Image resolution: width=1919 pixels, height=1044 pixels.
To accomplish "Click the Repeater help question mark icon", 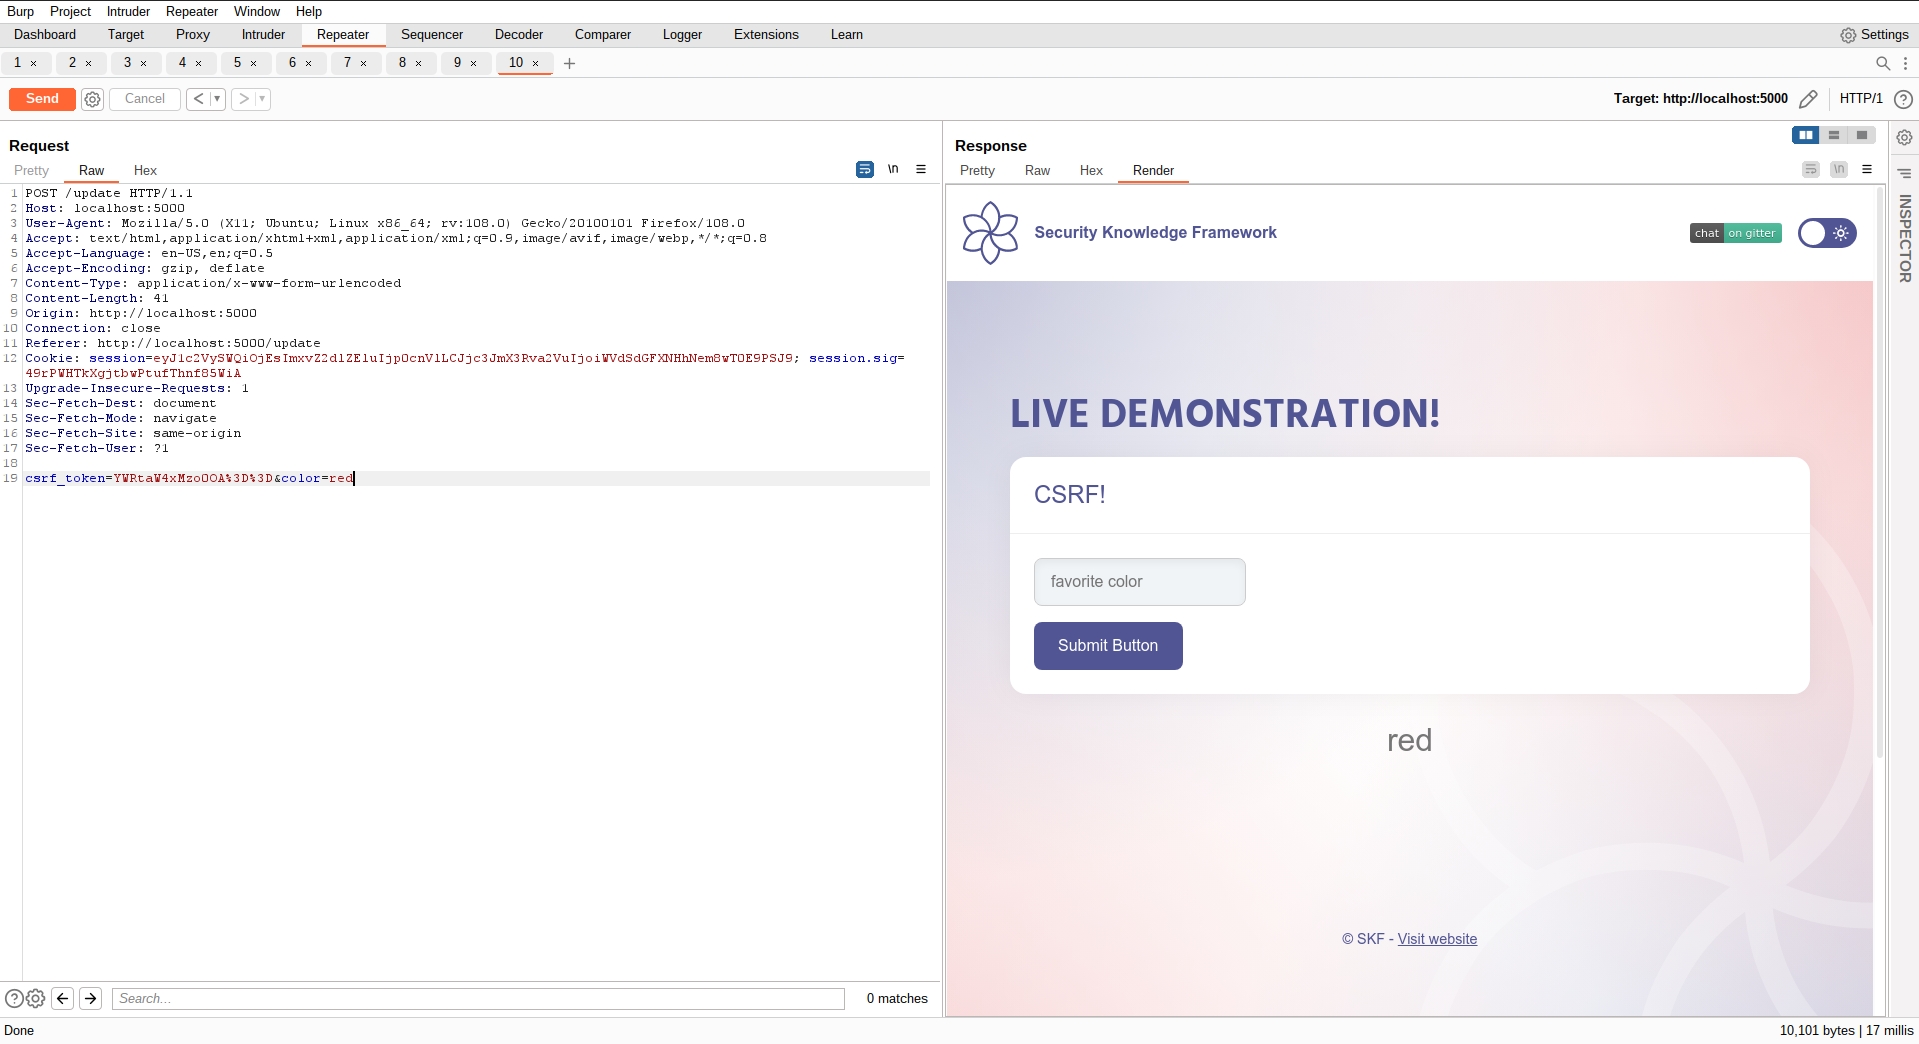I will point(1904,99).
